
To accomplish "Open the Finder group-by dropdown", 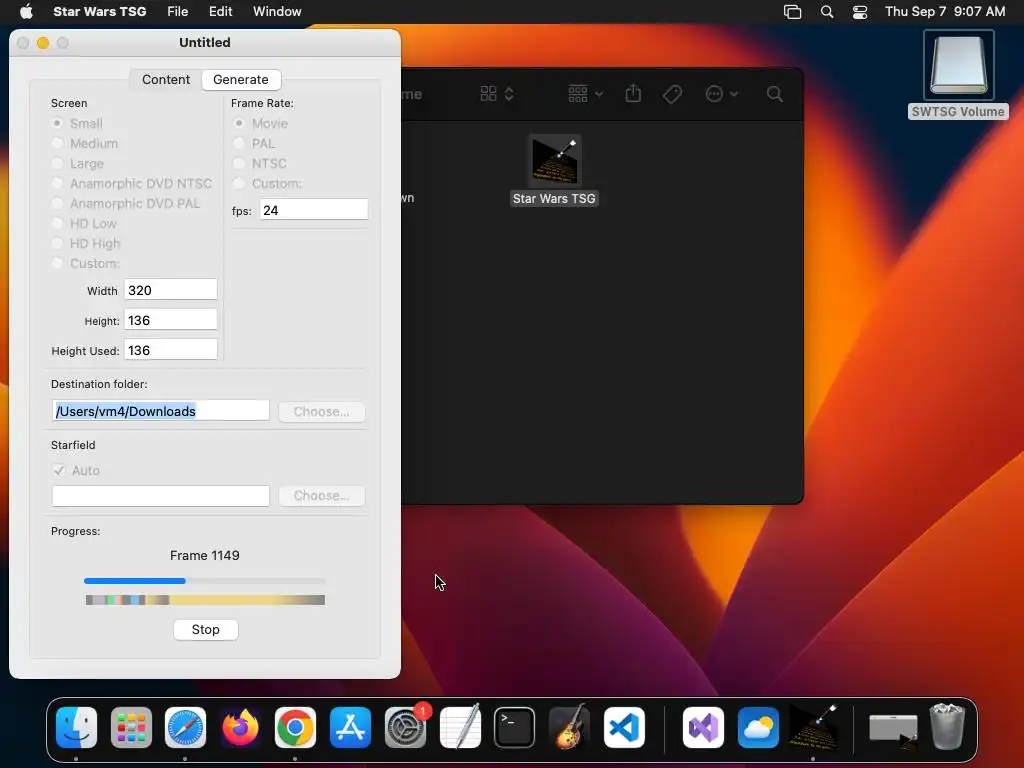I will coord(585,94).
